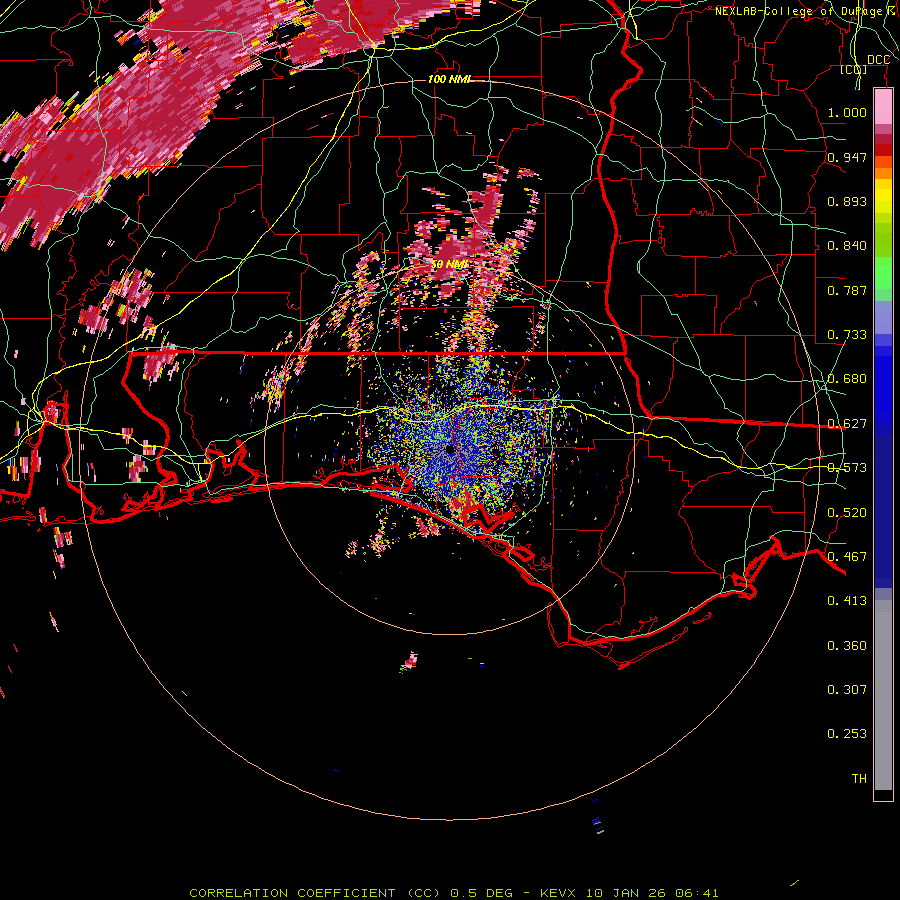Screen dimensions: 900x900
Task: Click the 0.573 scale label
Action: tap(847, 468)
